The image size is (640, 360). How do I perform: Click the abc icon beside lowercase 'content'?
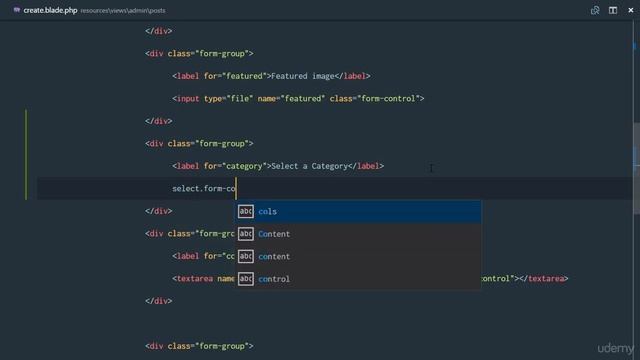(x=246, y=256)
